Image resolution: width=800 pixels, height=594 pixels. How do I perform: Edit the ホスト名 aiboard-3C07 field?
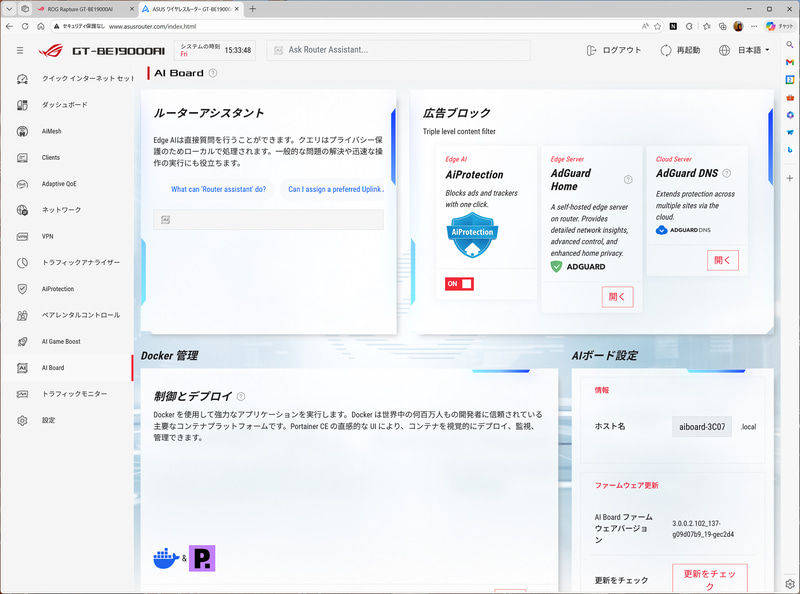click(x=702, y=427)
